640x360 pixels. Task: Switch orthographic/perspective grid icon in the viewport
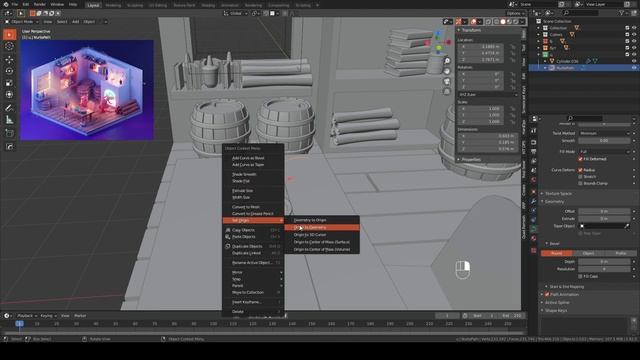[x=447, y=91]
